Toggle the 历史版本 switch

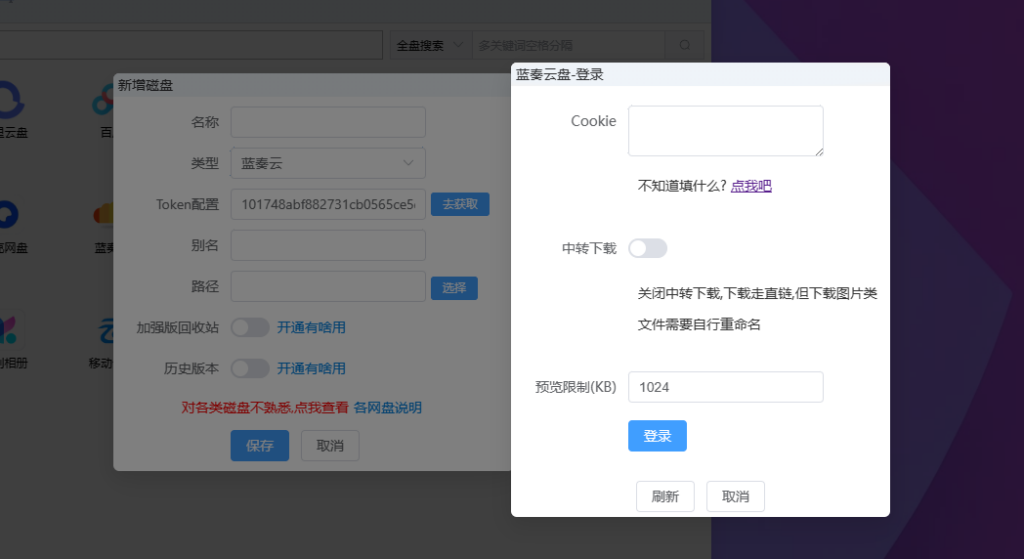tap(250, 368)
